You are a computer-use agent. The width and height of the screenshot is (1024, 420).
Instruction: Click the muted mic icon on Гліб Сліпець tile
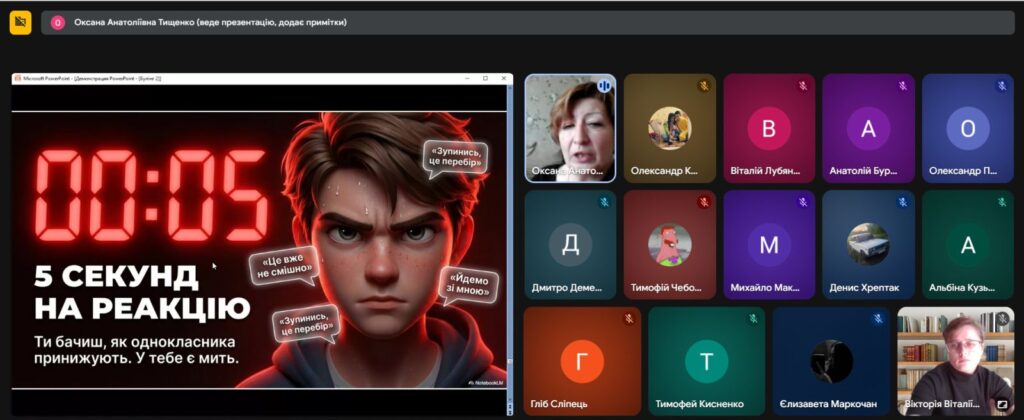[x=629, y=319]
